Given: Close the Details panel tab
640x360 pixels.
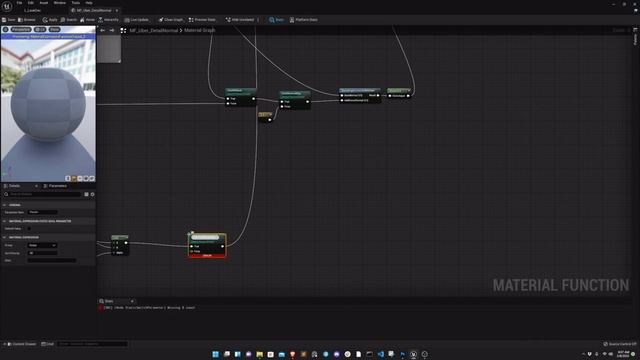Looking at the screenshot, I should coord(36,186).
